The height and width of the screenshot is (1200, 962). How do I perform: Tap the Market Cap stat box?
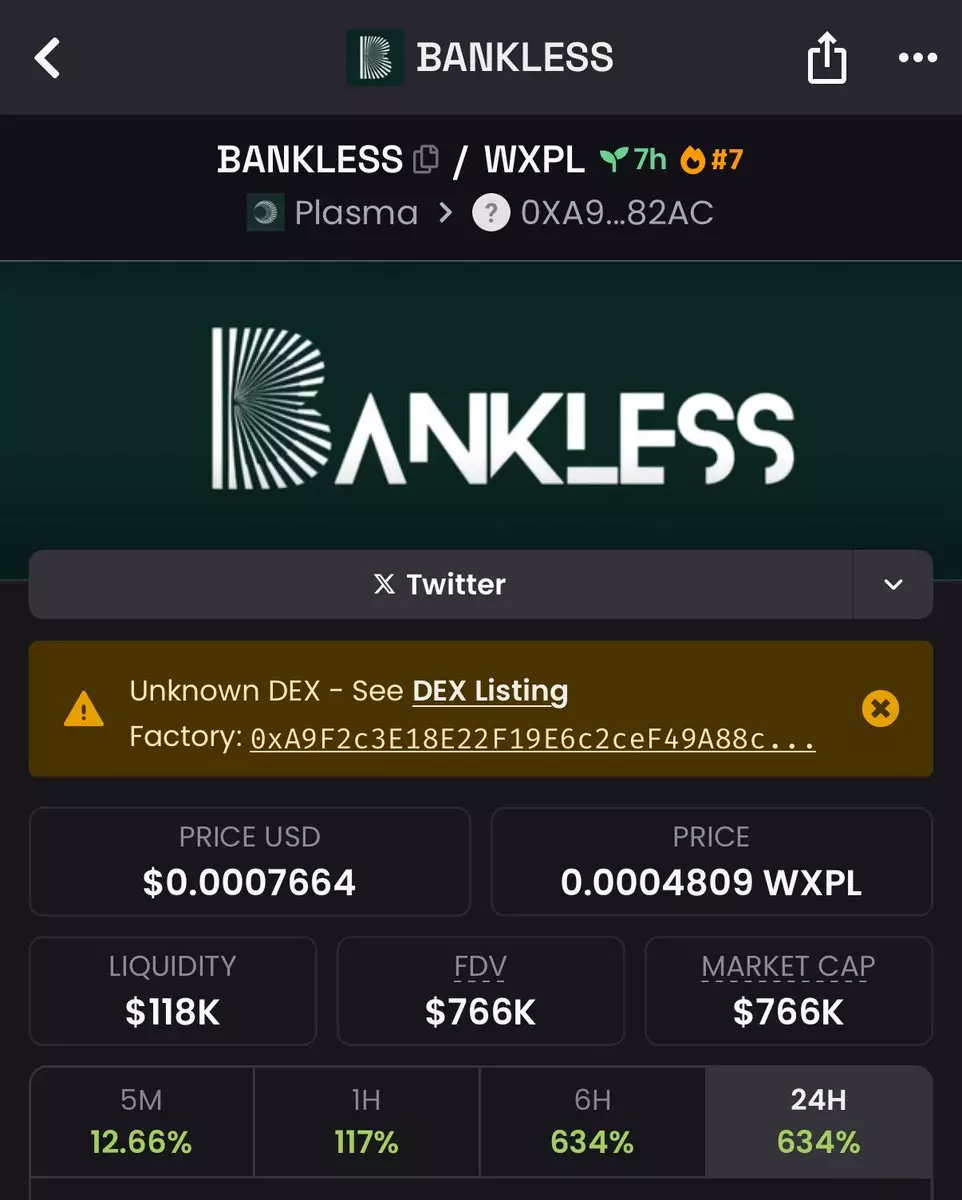click(x=788, y=990)
